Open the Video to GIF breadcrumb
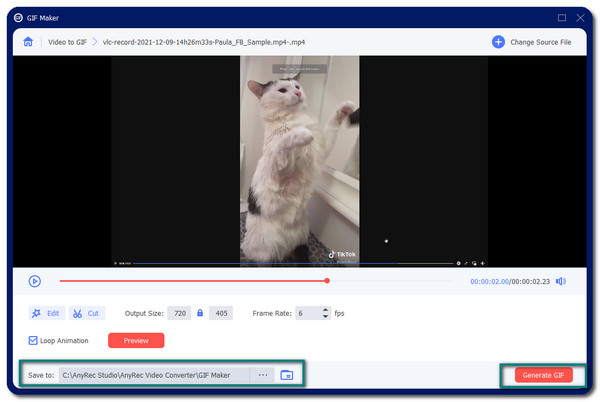600x402 pixels. 67,42
